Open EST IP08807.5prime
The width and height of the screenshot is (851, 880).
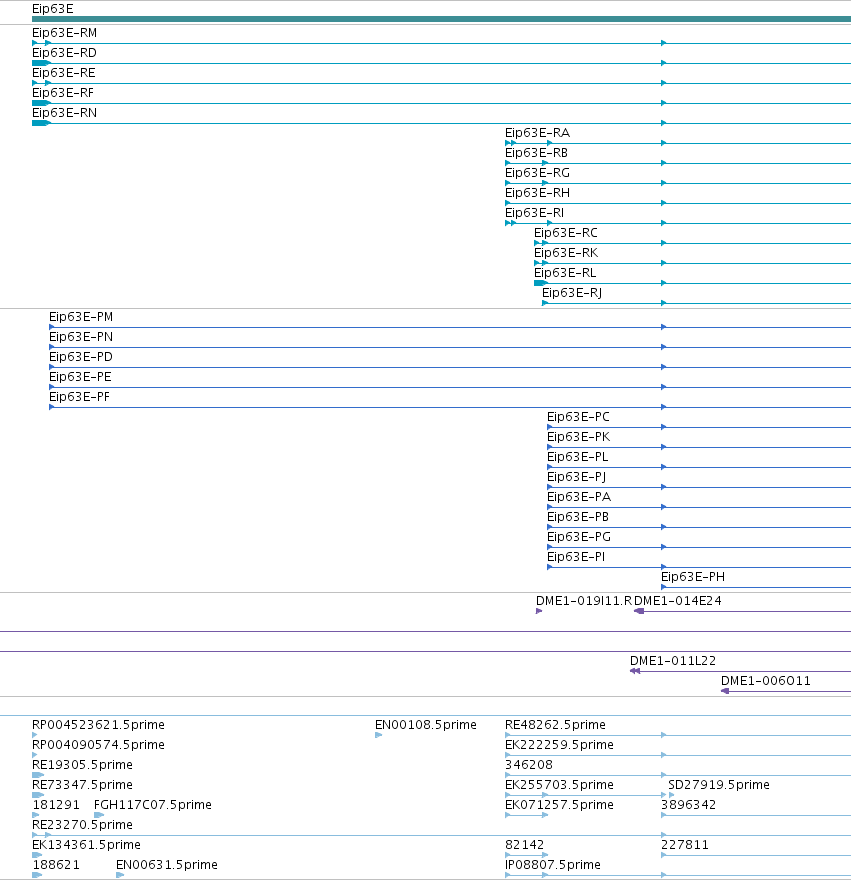coord(553,865)
